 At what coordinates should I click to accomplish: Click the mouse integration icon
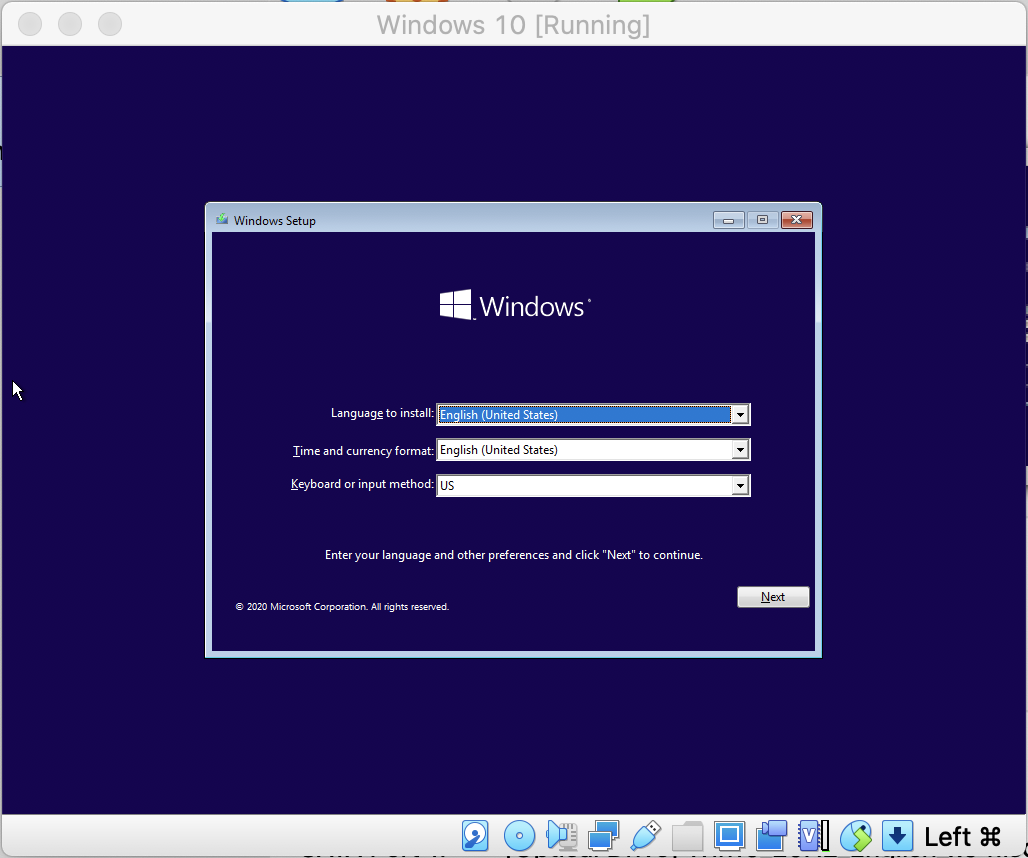coord(856,836)
